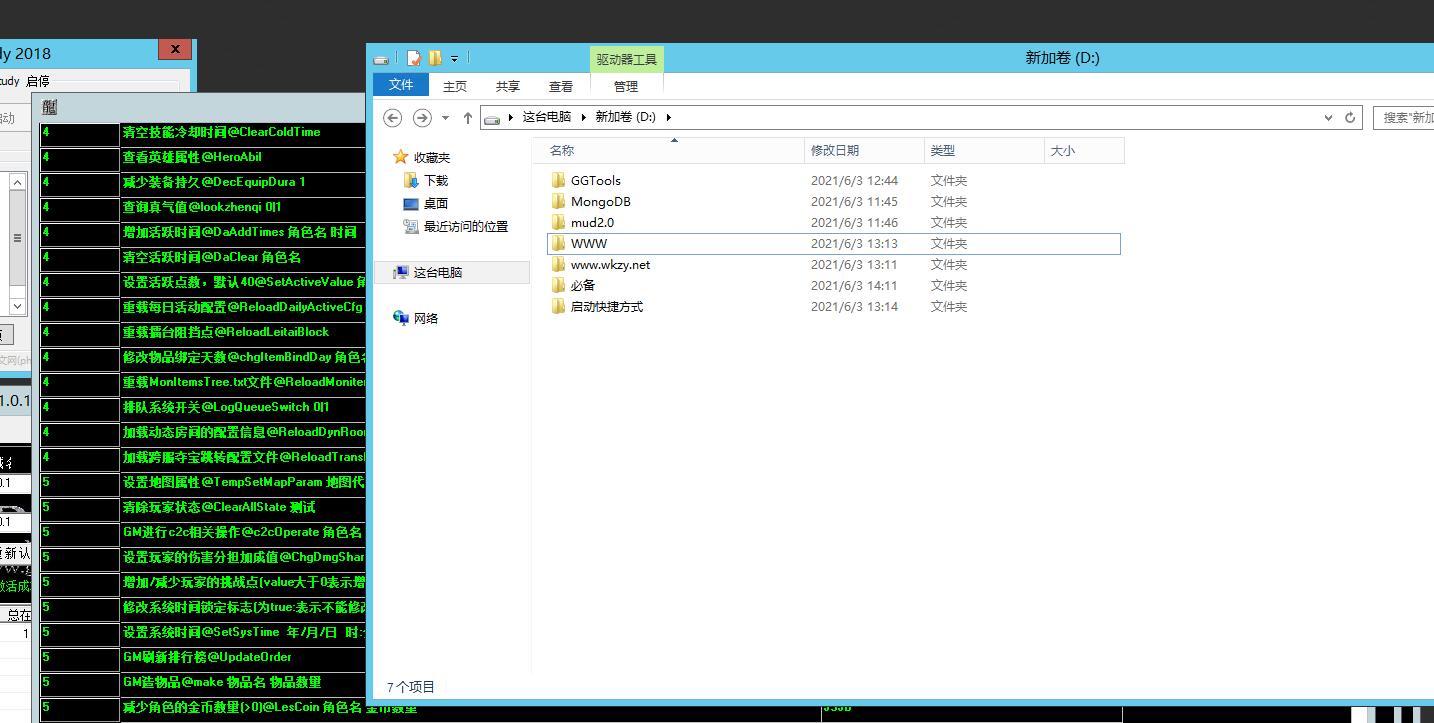Expand the address bar history dropdown

pyautogui.click(x=1328, y=117)
